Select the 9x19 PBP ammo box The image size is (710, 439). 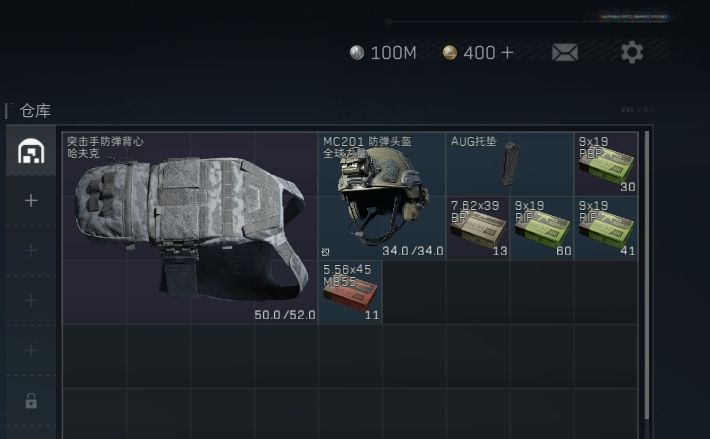[x=606, y=164]
